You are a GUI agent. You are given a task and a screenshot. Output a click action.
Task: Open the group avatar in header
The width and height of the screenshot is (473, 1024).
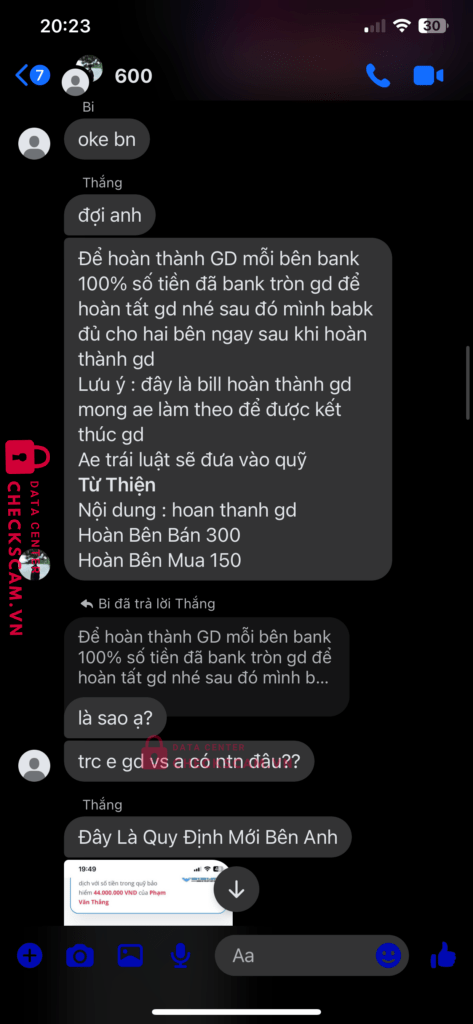click(82, 75)
